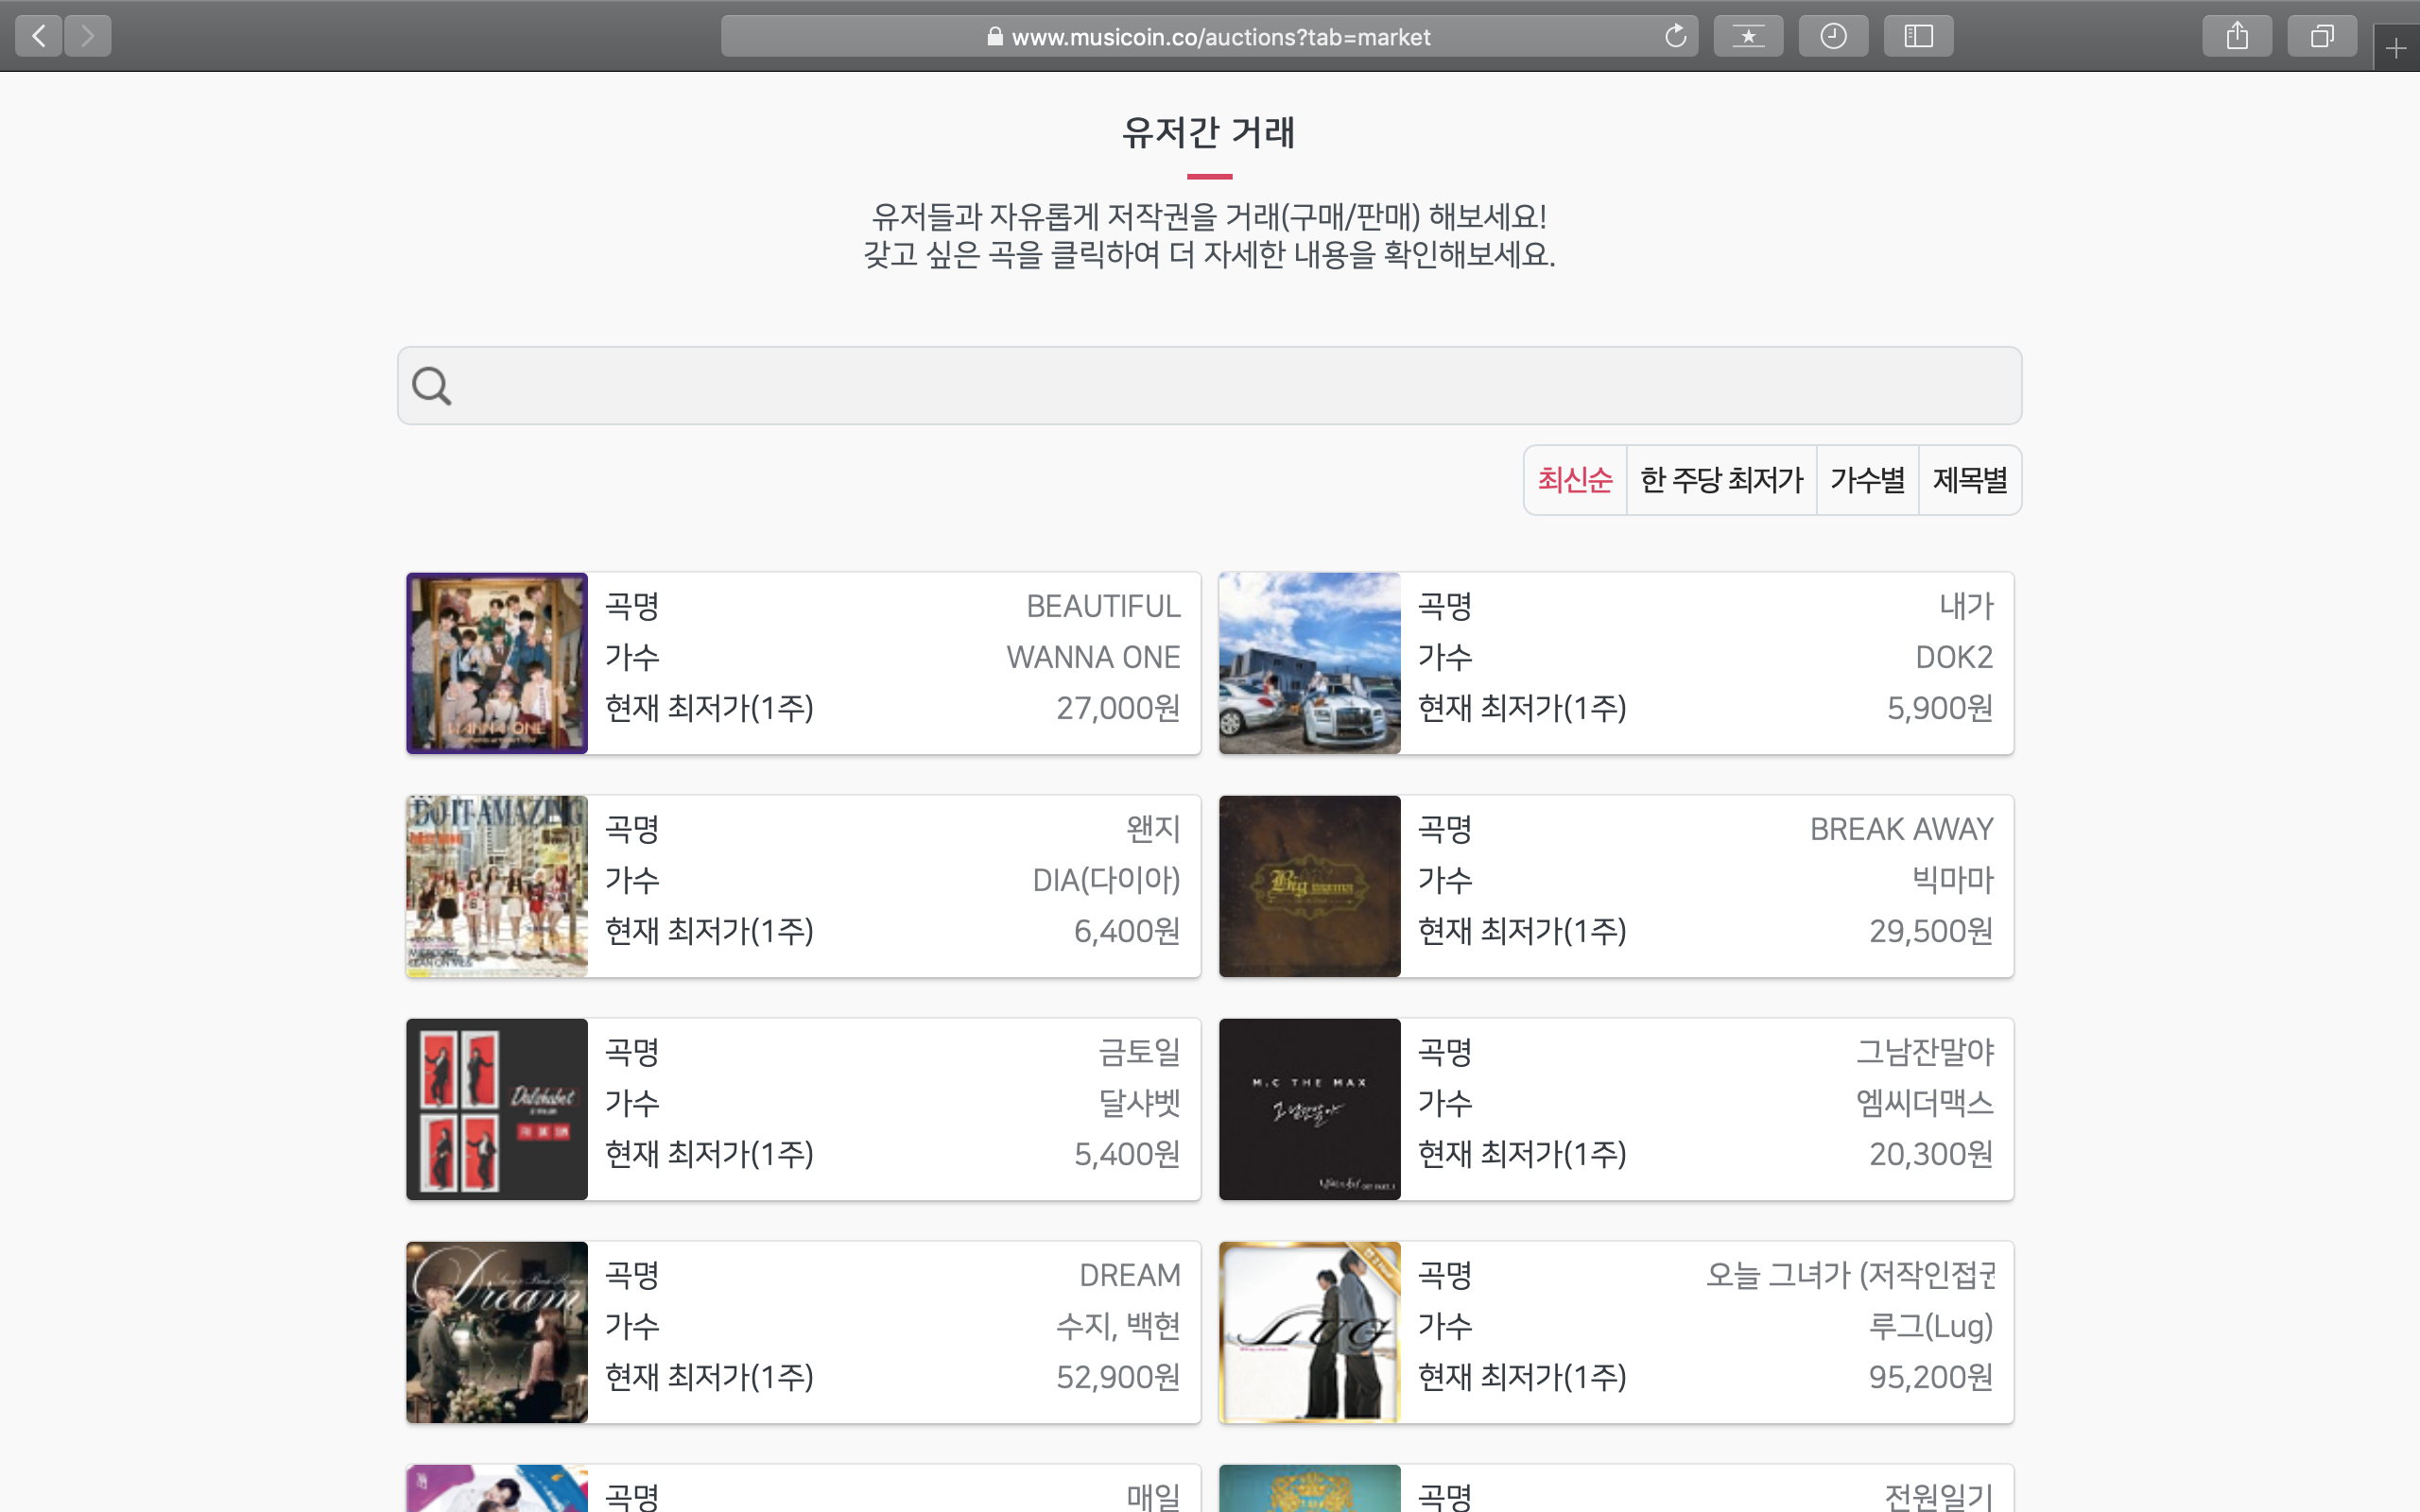Click the share icon in toolbar
2420x1512 pixels.
coord(2237,37)
